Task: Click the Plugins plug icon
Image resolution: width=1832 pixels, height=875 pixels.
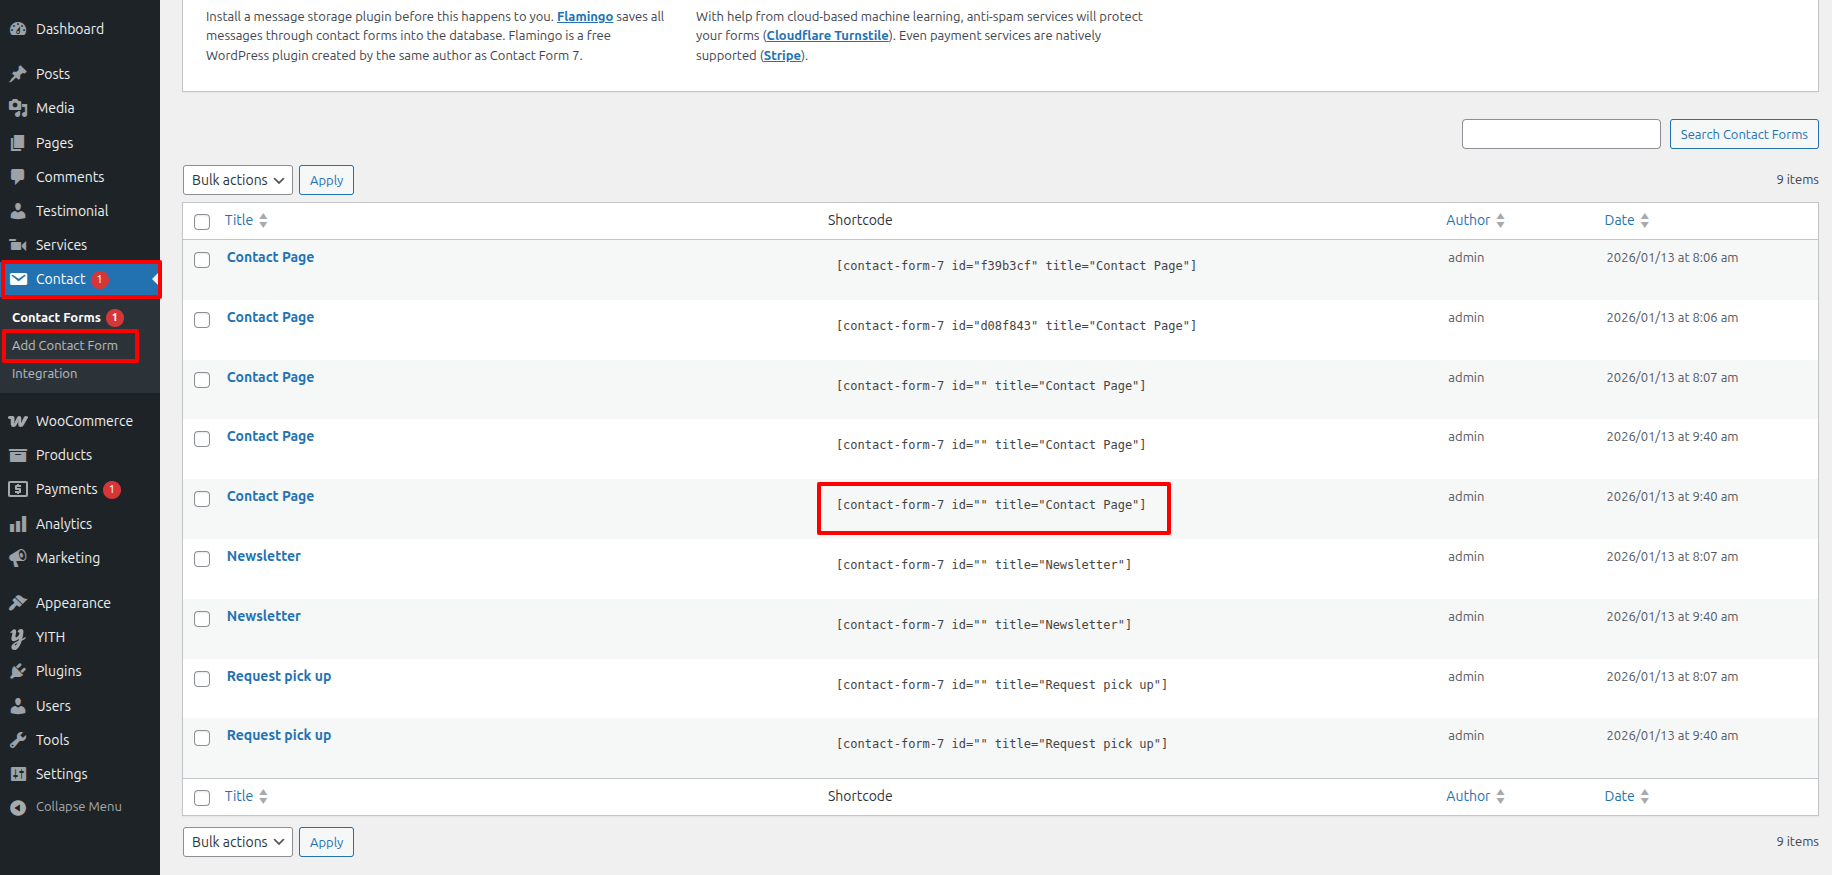Action: (18, 671)
